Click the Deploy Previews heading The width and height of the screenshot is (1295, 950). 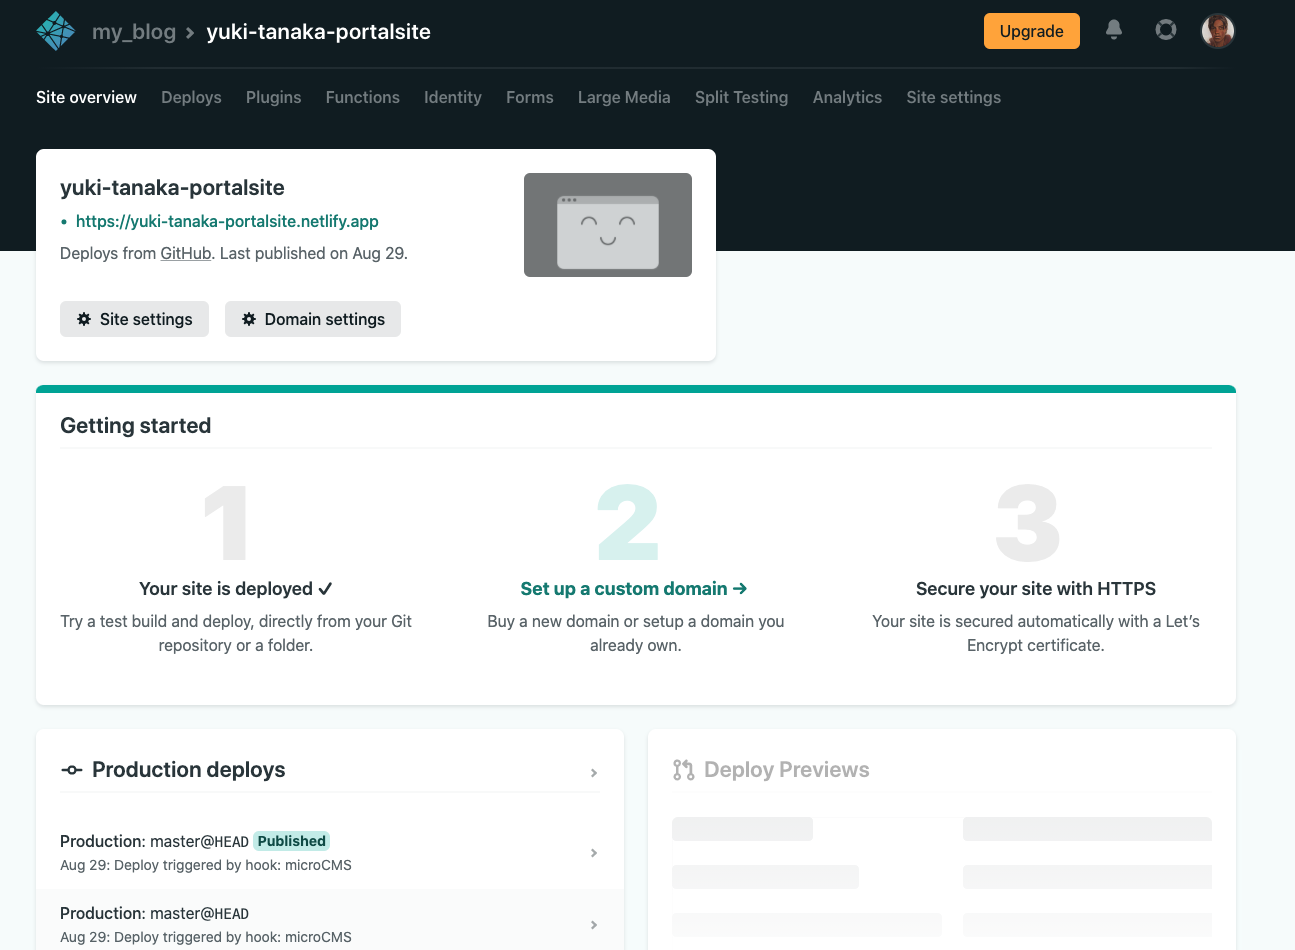click(787, 770)
